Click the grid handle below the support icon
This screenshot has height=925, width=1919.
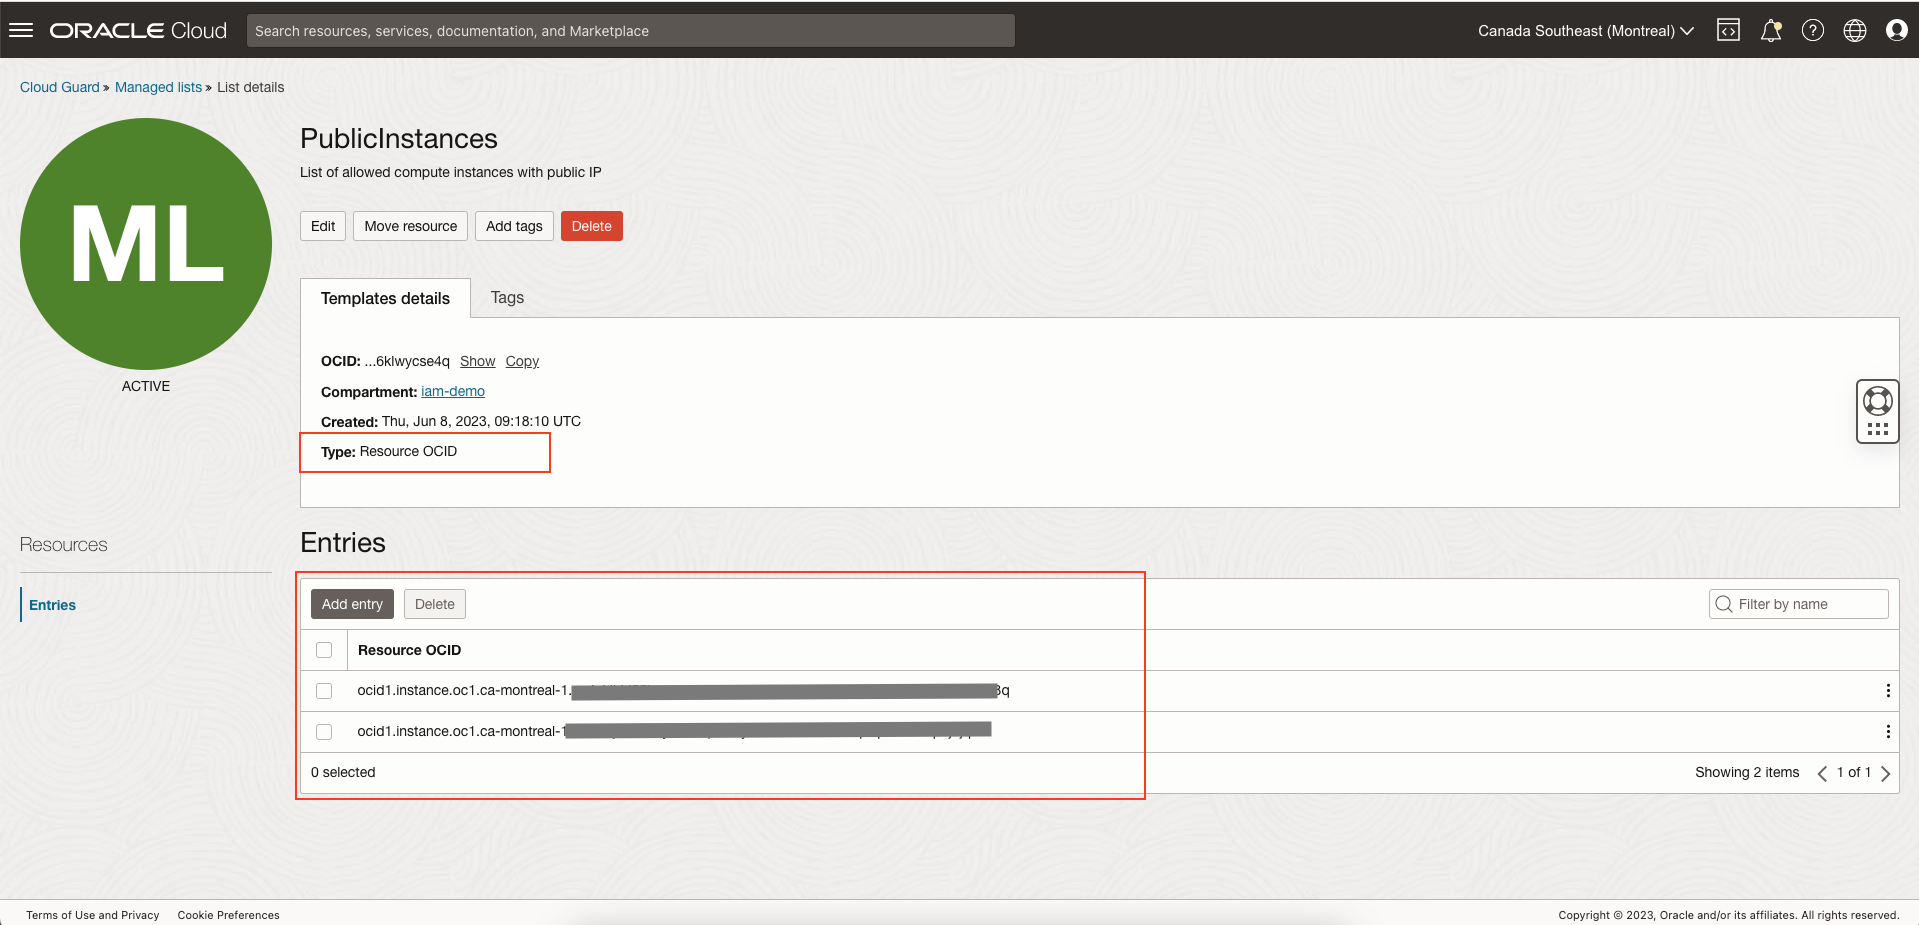(1878, 429)
